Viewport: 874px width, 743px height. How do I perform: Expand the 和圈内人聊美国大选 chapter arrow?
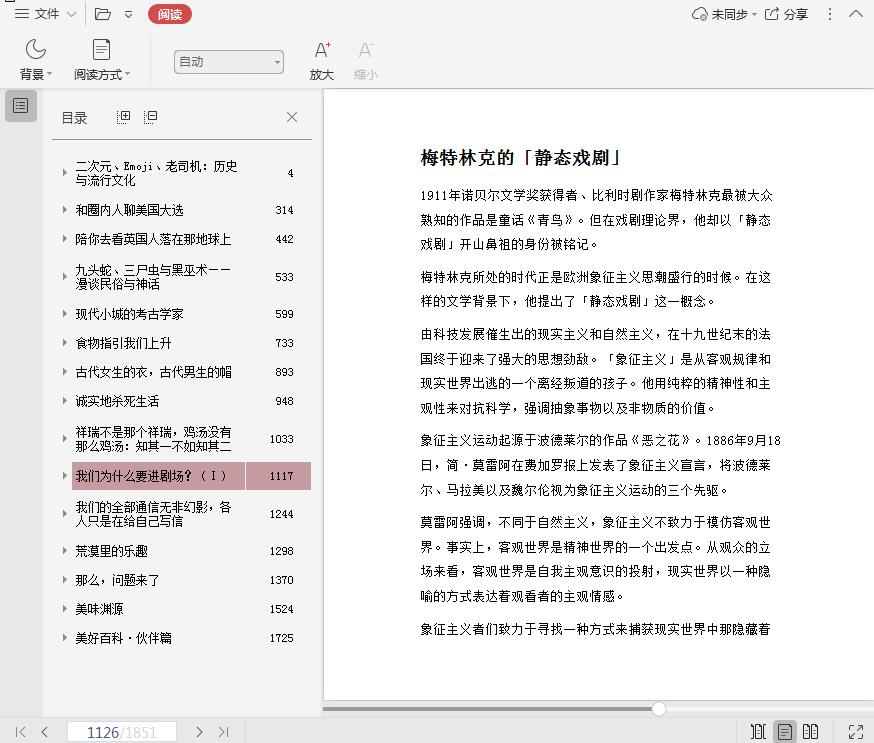point(65,210)
